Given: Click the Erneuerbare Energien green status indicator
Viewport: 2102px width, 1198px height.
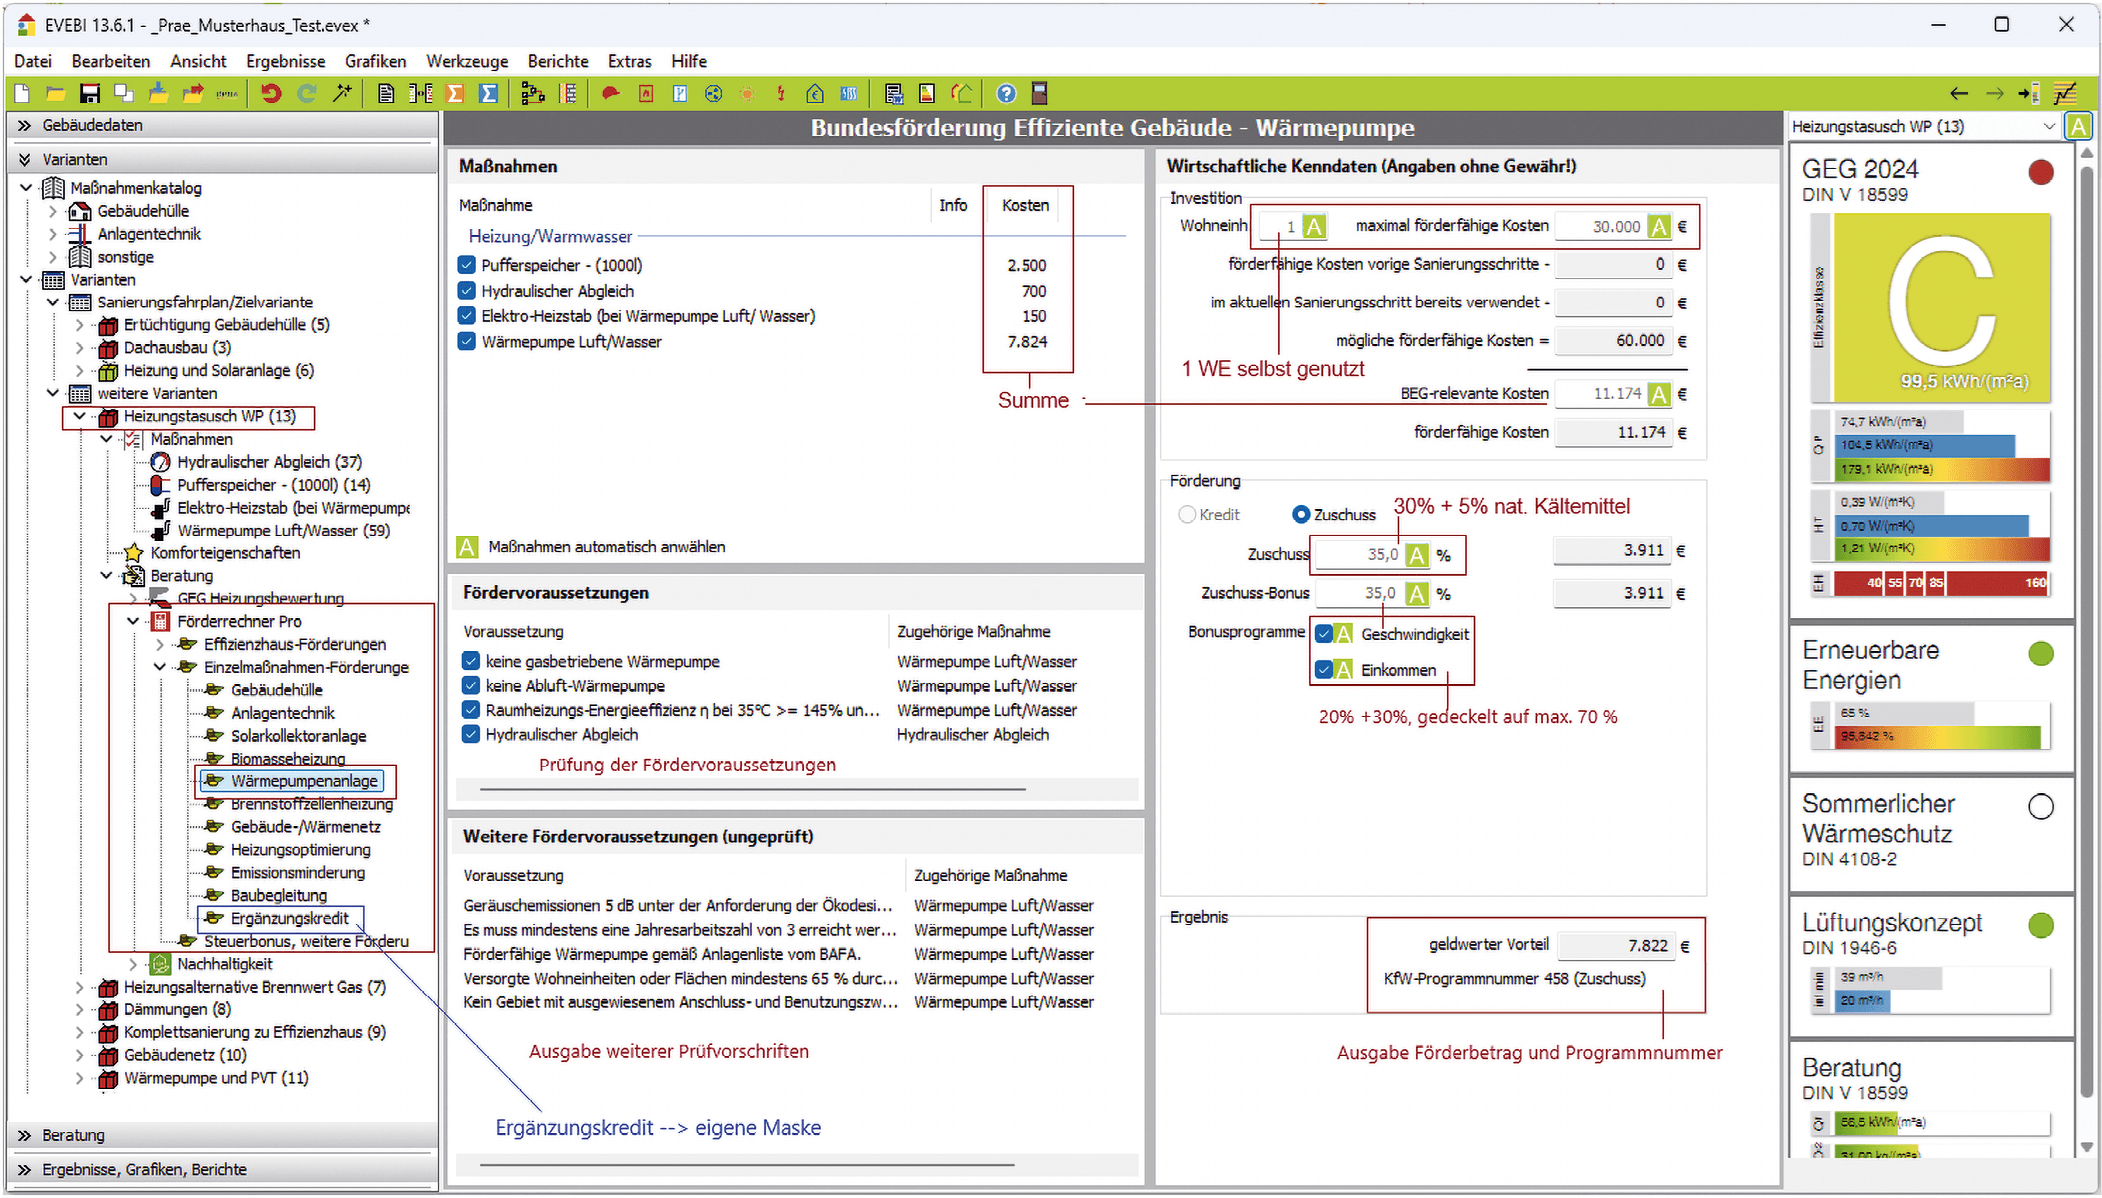Looking at the screenshot, I should [2041, 654].
